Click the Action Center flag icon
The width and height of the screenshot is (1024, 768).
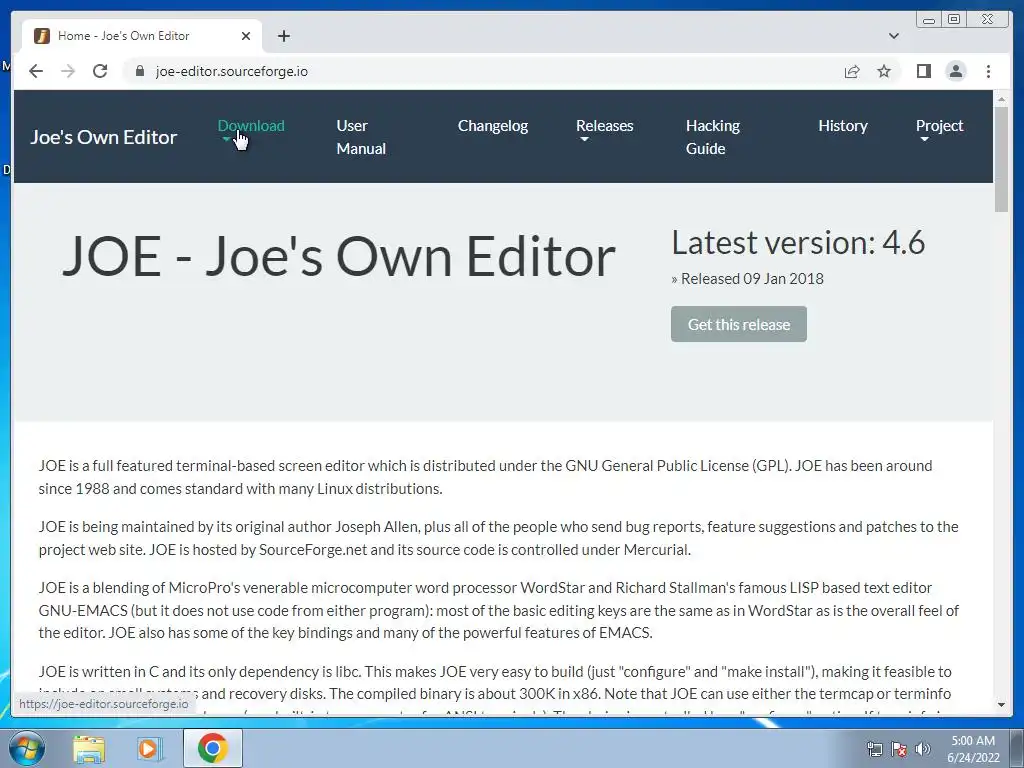pos(899,749)
